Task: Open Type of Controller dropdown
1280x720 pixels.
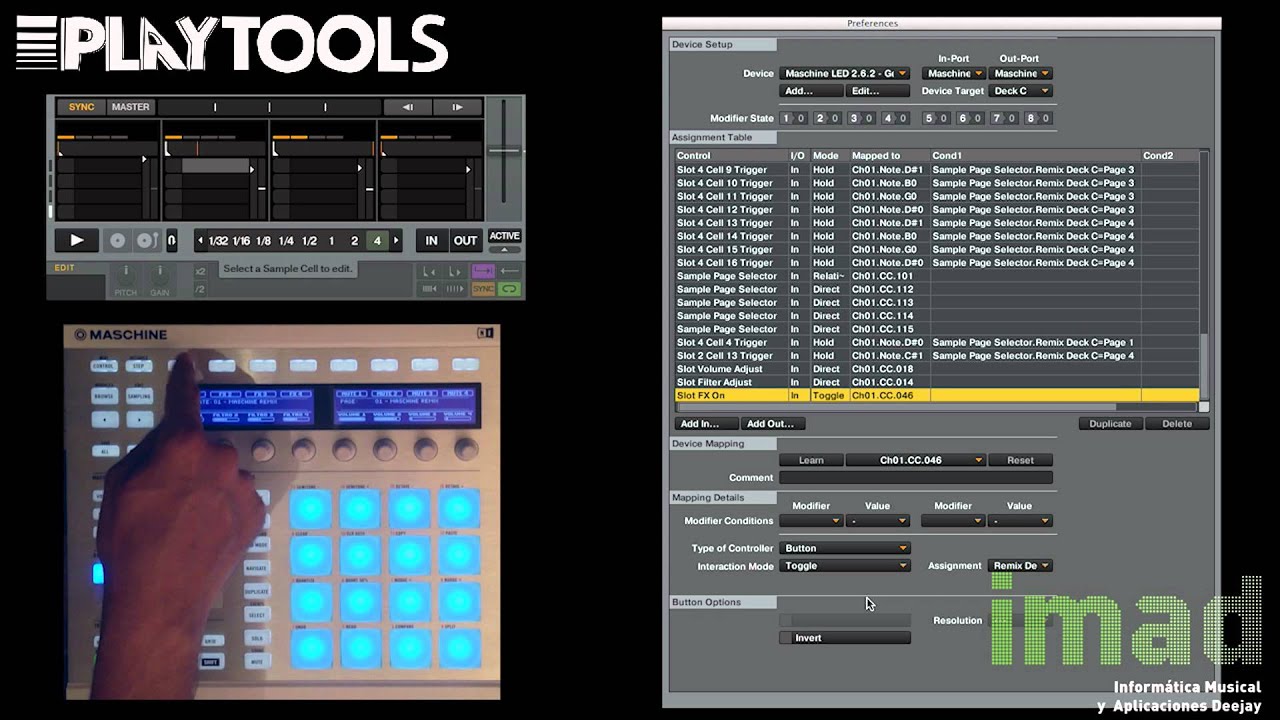Action: click(845, 548)
